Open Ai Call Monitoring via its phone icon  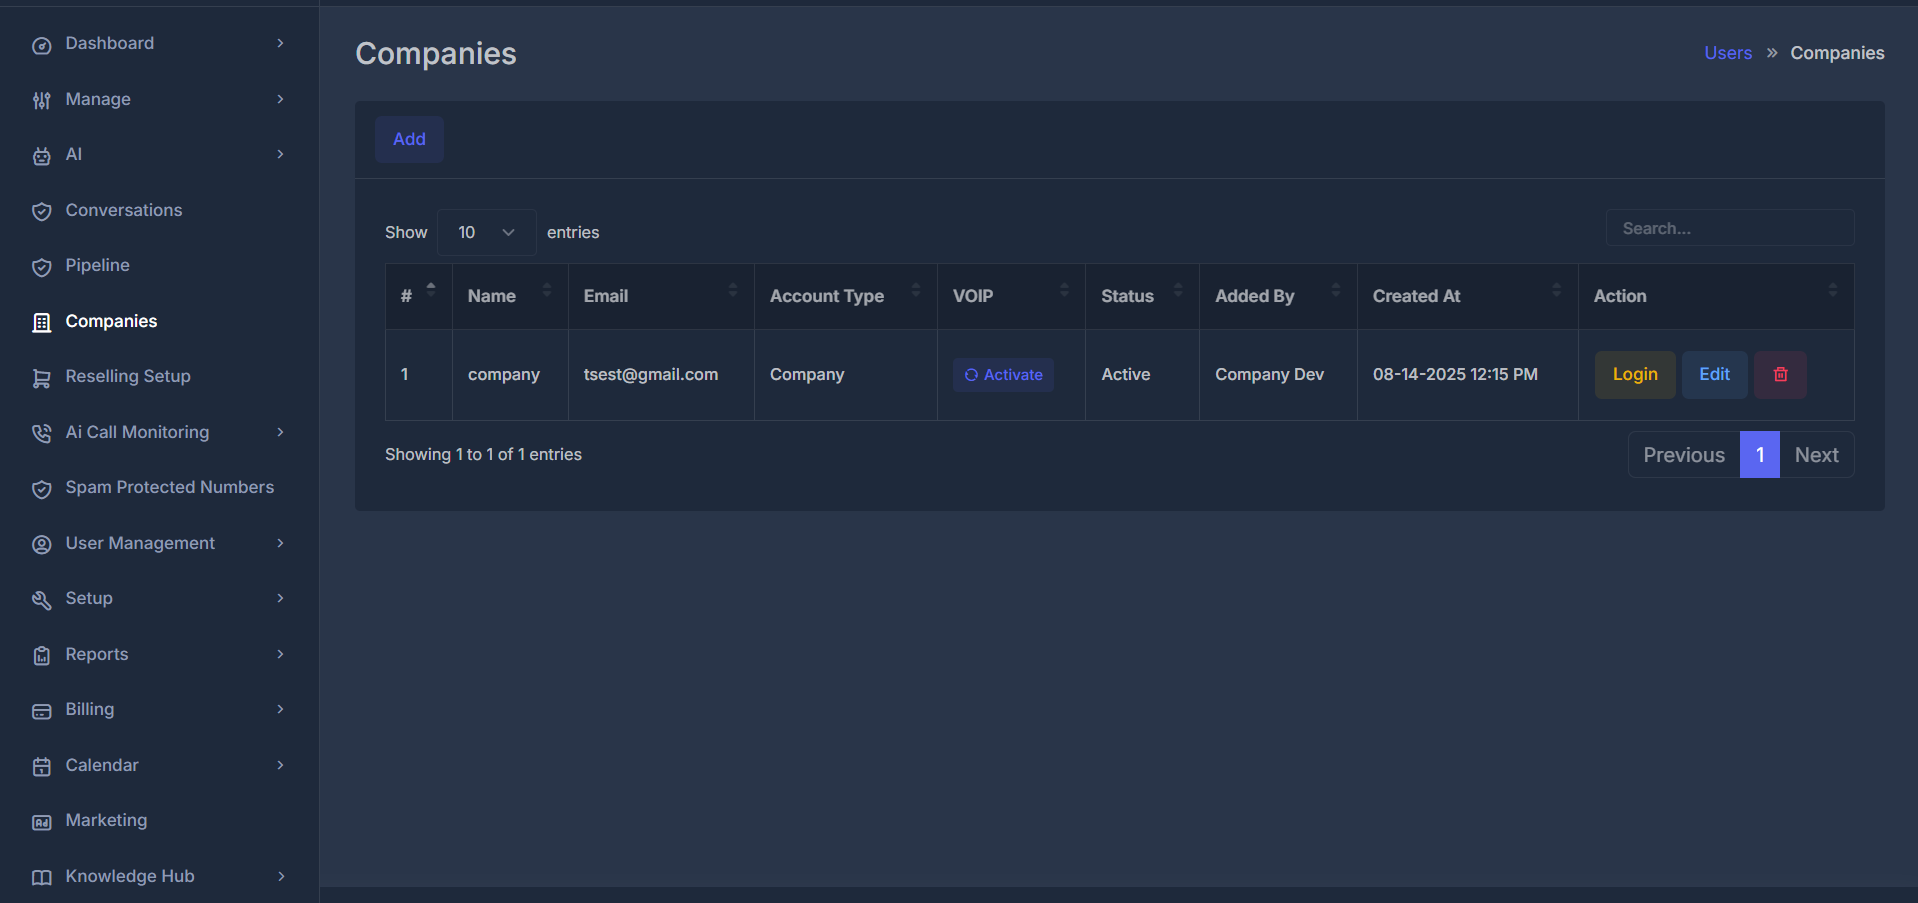coord(41,433)
